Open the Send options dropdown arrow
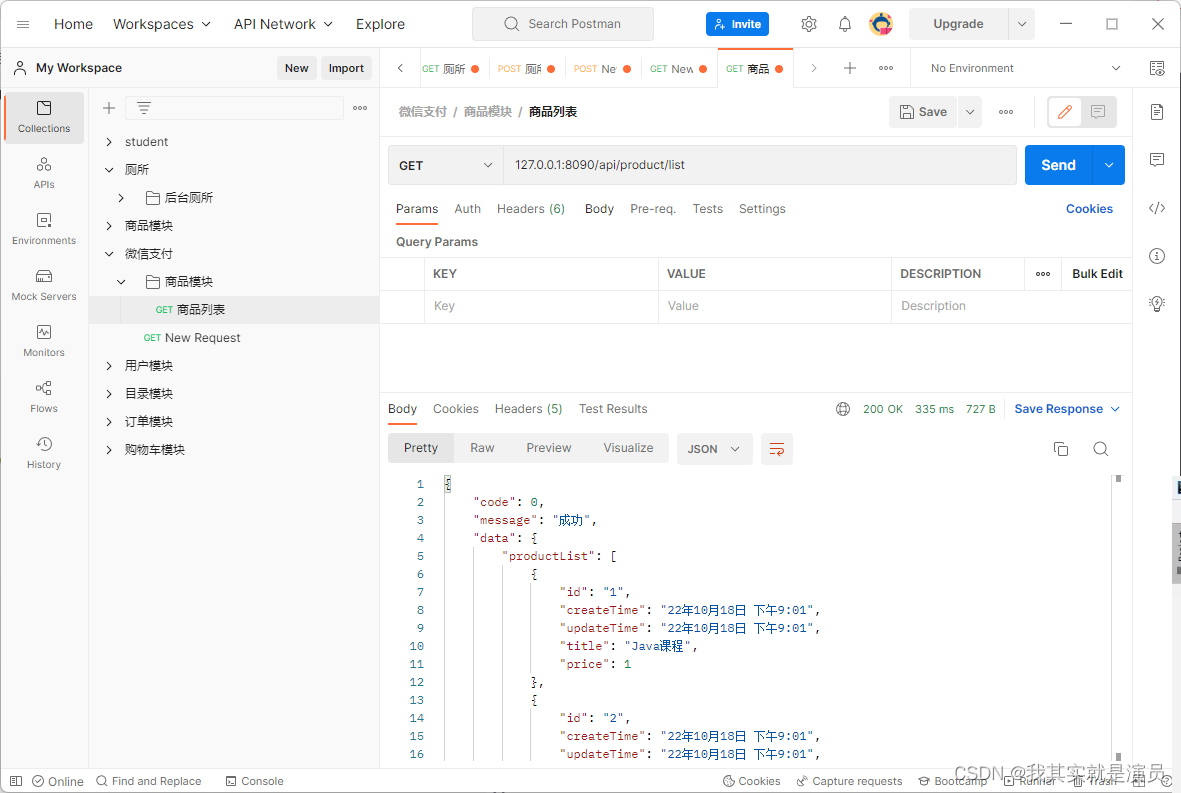Screen dimensions: 1181x793 1109,165
